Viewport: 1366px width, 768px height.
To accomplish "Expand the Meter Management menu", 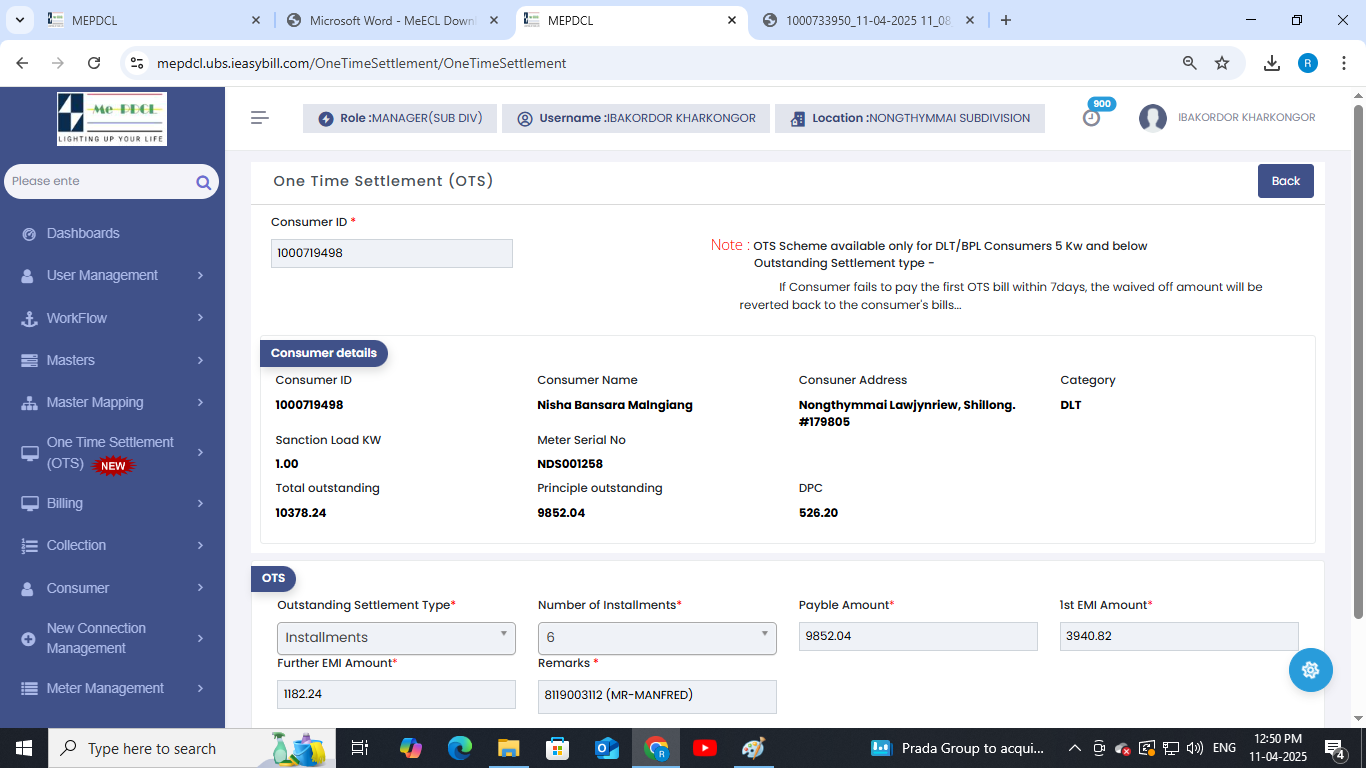I will (x=112, y=688).
